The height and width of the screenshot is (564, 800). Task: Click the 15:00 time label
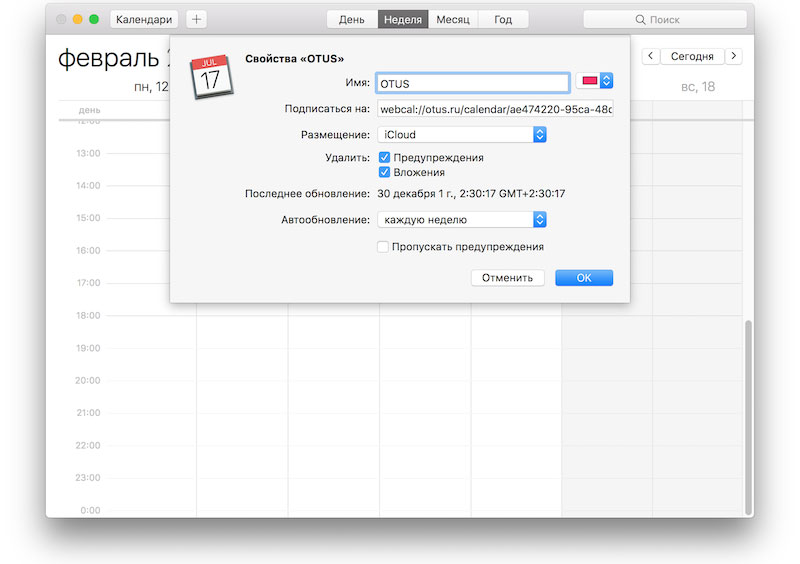pos(88,218)
